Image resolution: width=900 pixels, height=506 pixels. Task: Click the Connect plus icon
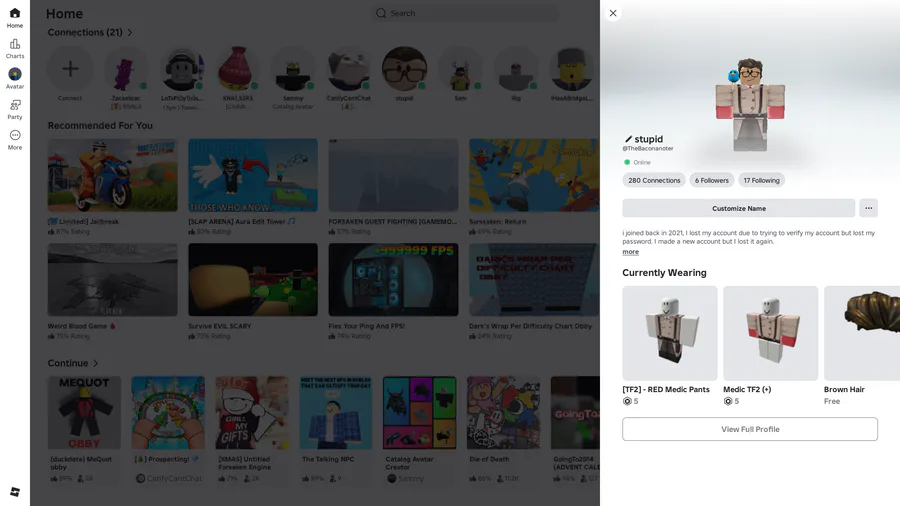click(70, 69)
